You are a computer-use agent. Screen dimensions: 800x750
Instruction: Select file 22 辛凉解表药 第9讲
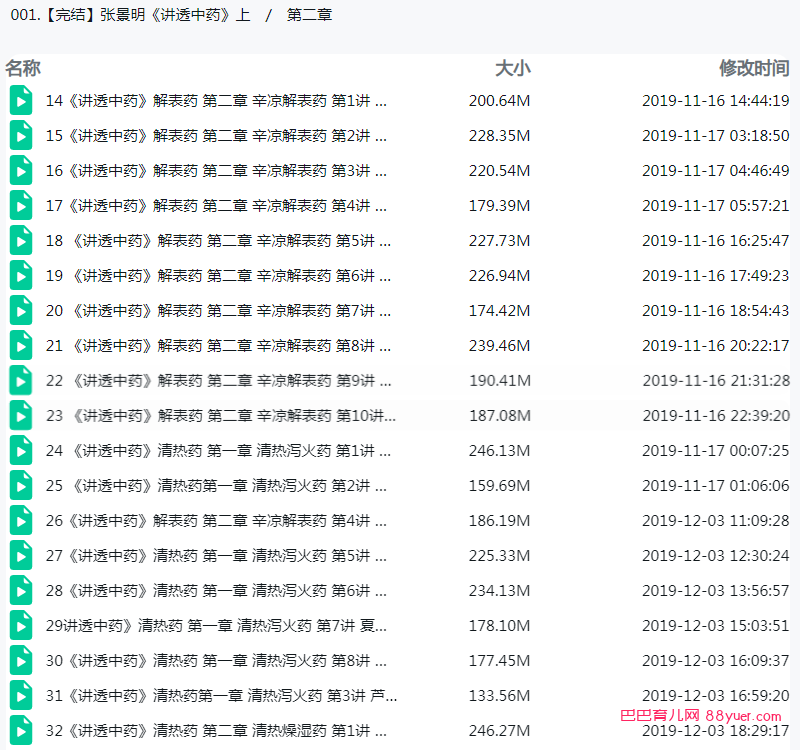click(x=218, y=381)
